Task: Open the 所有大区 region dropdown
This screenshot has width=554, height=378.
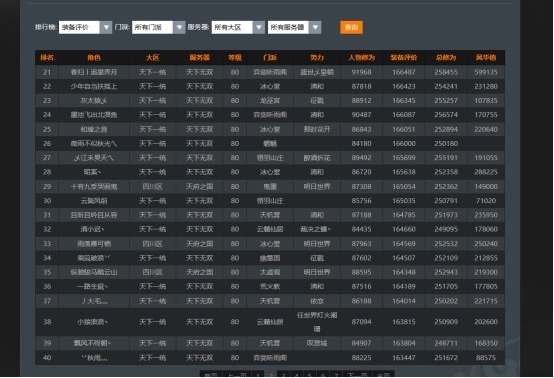Action: [238, 27]
